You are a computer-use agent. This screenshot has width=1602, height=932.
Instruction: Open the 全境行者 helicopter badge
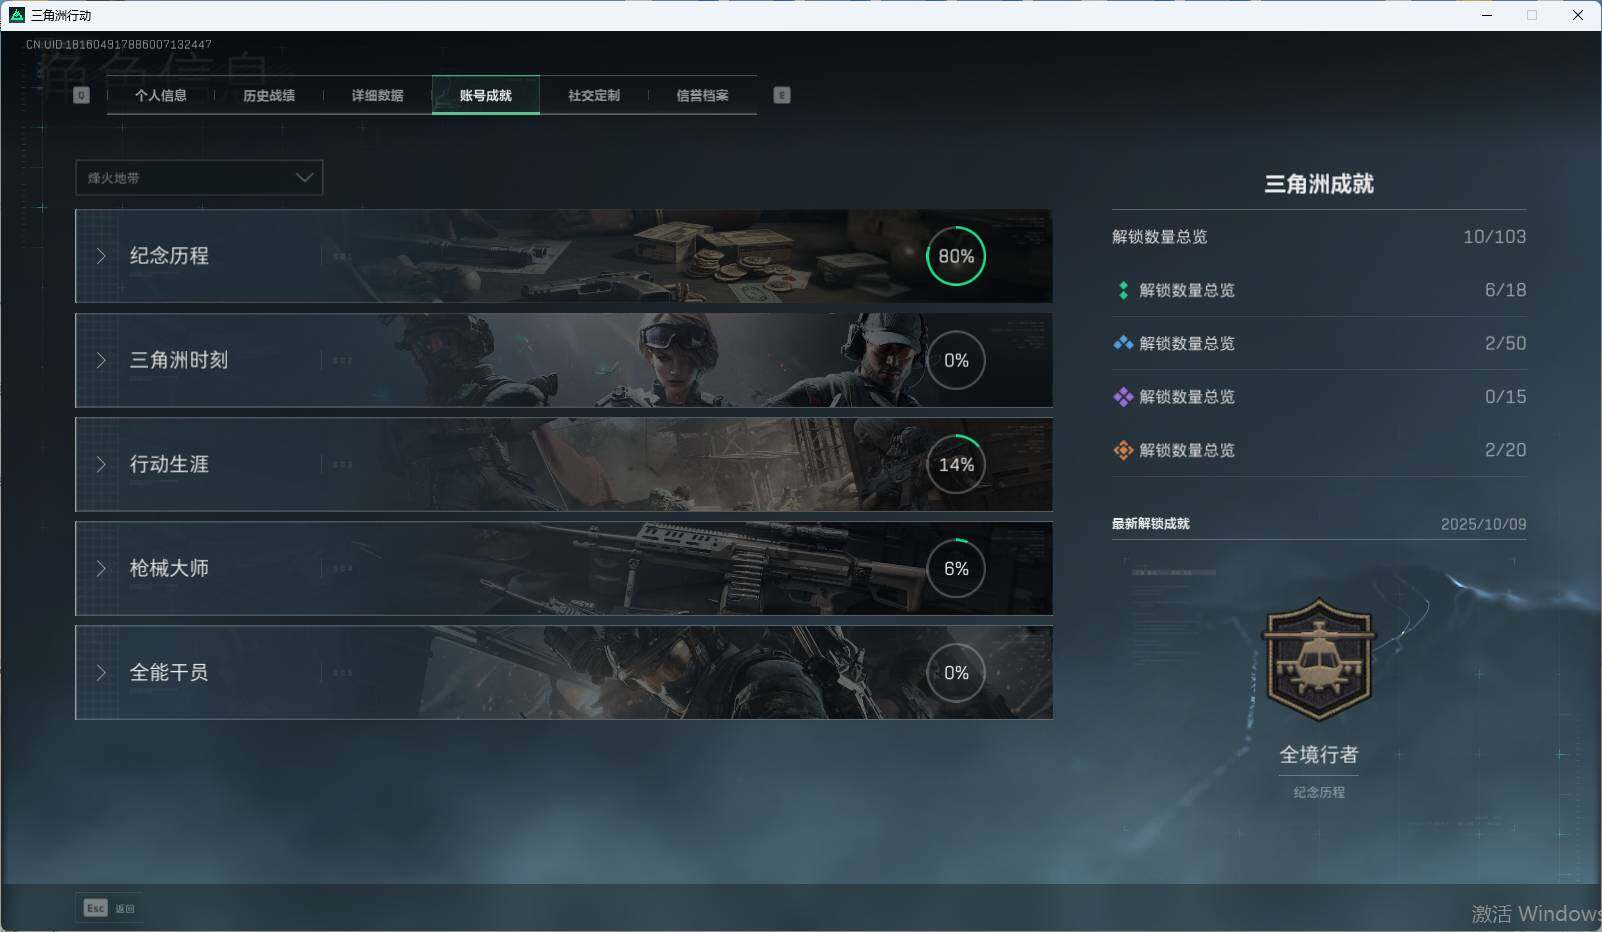1319,659
